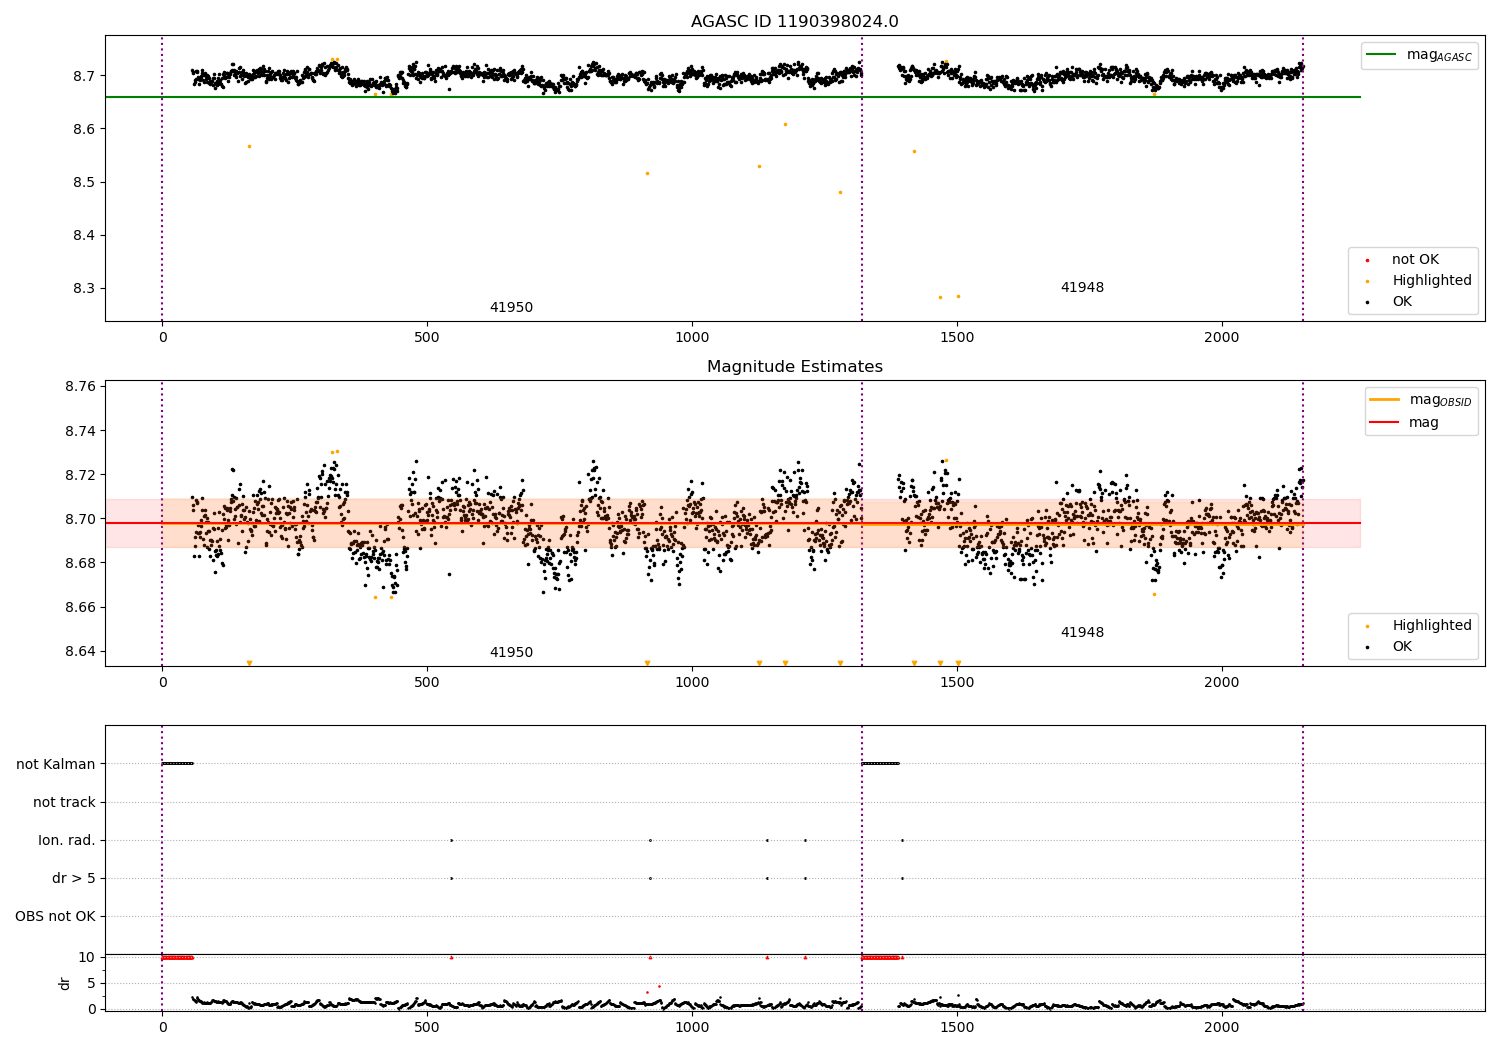Click x-axis tick 1000 under the top panel
Screen dimensions: 1500x1050
click(x=692, y=338)
